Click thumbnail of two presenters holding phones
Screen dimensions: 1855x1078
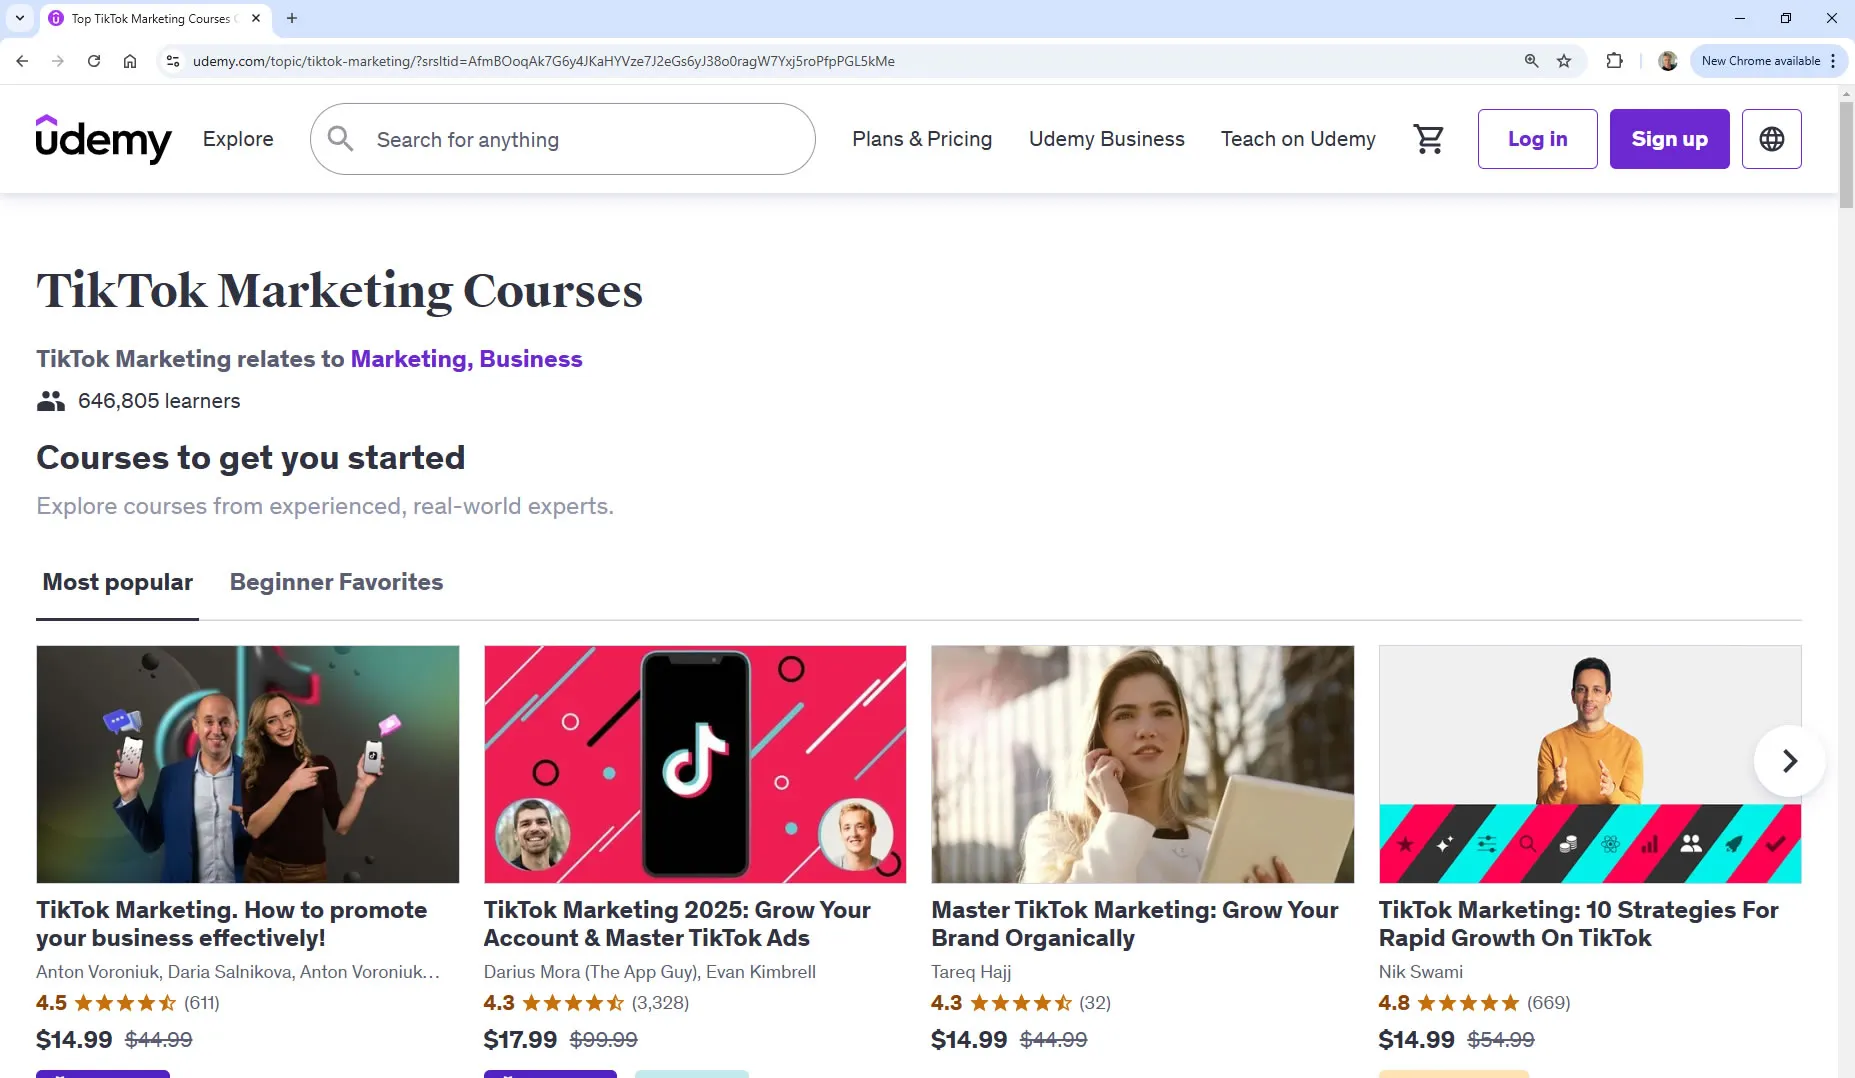tap(248, 764)
